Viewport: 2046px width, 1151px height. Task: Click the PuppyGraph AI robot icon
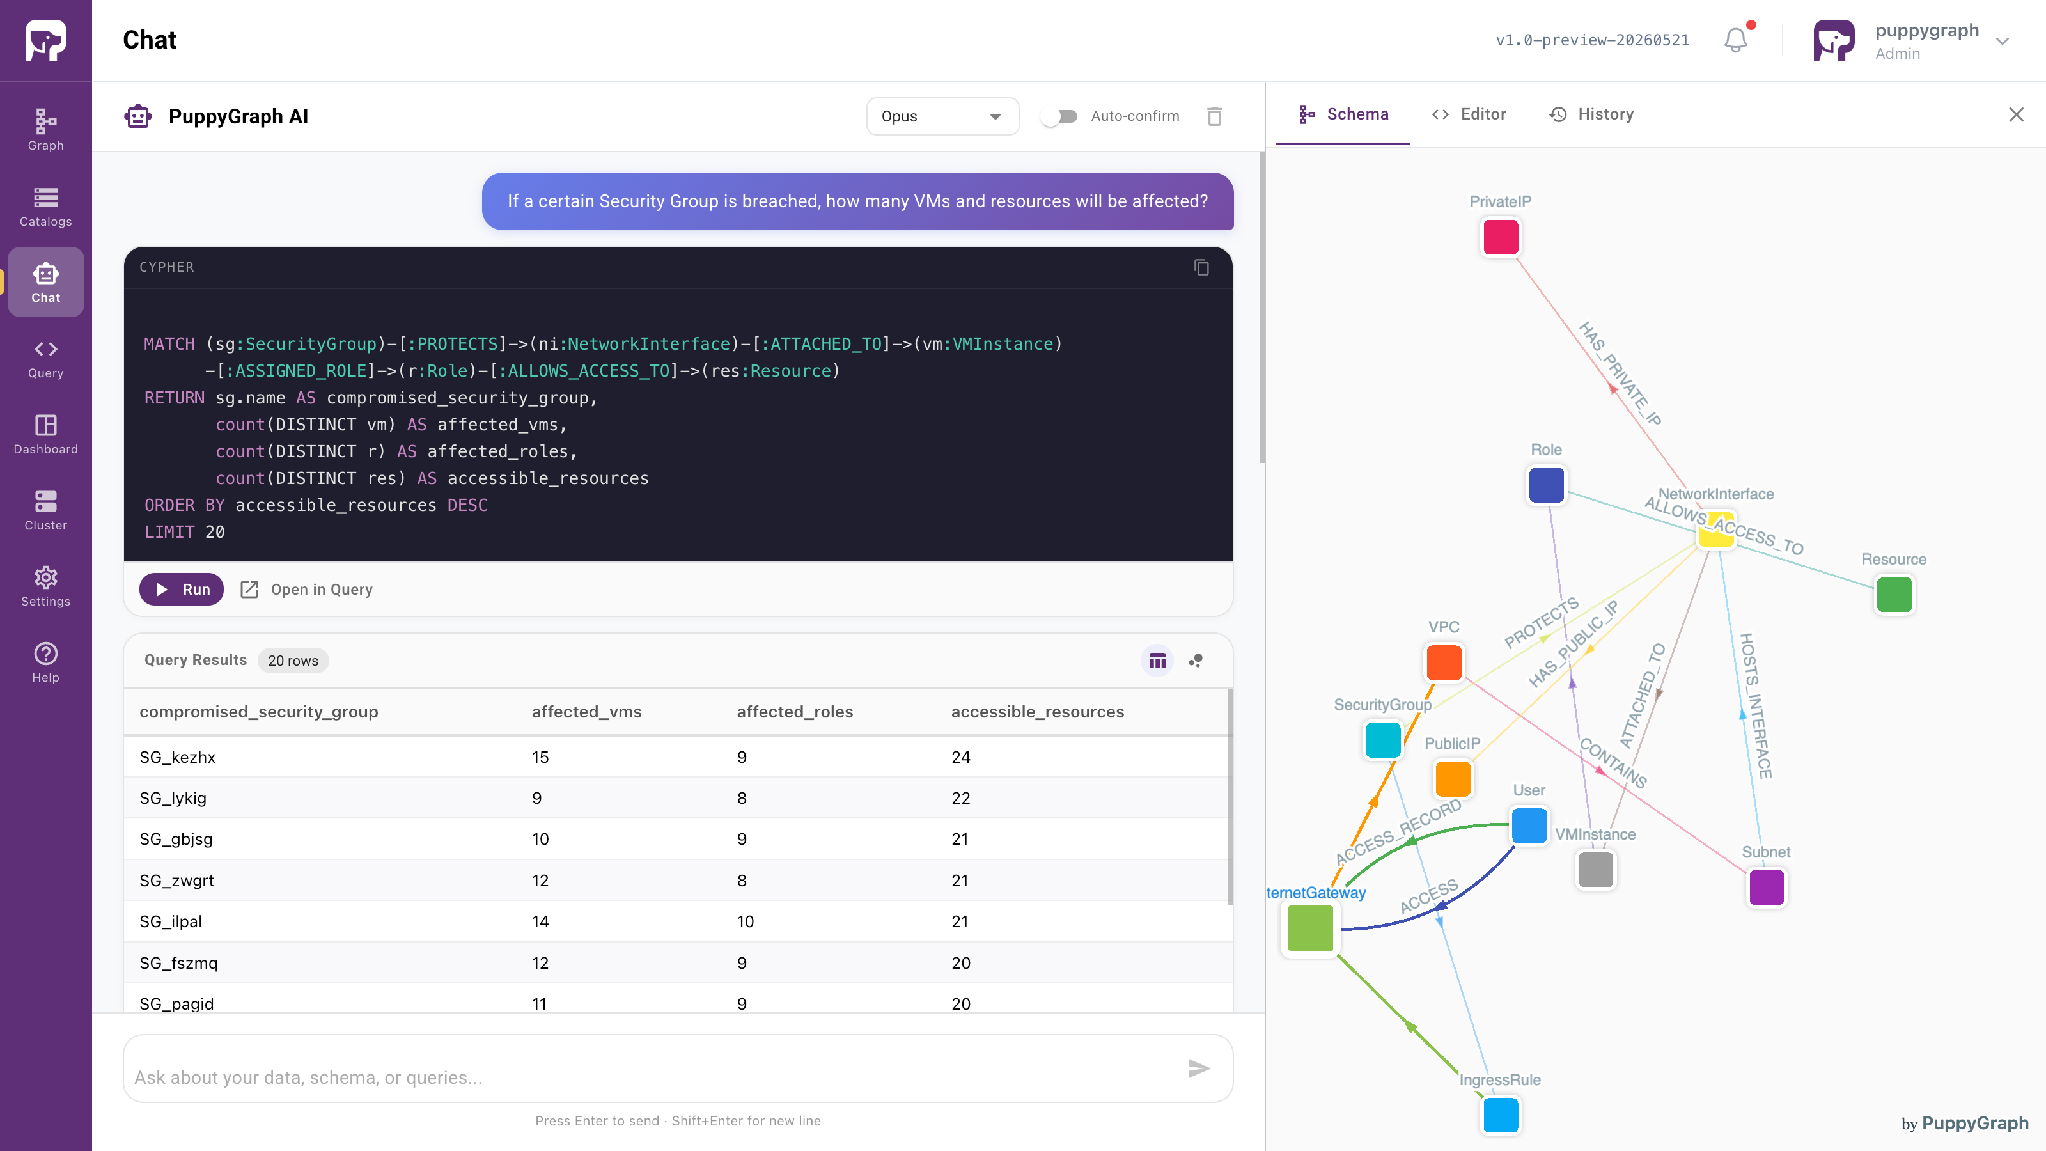pos(138,117)
